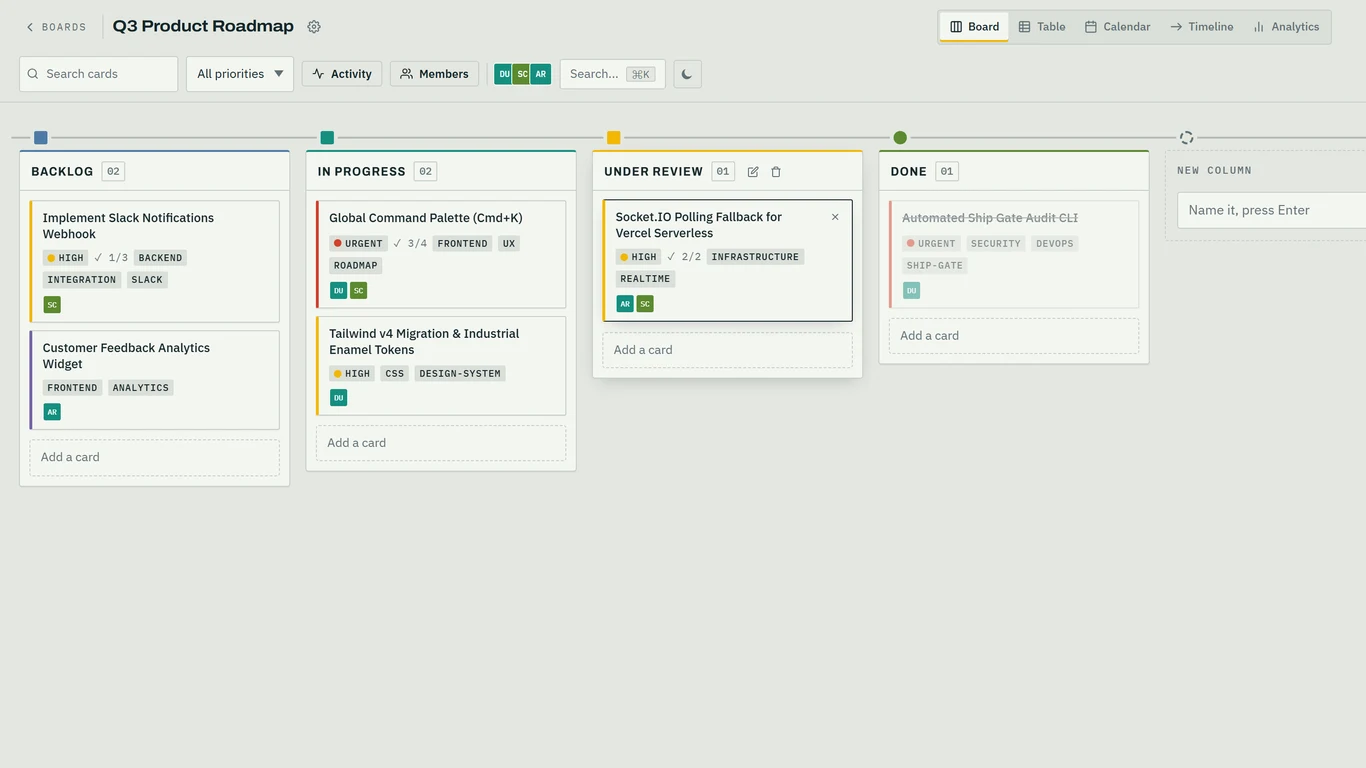Click the SLACK tag on Slack card
Viewport: 1366px width, 768px height.
click(x=147, y=280)
